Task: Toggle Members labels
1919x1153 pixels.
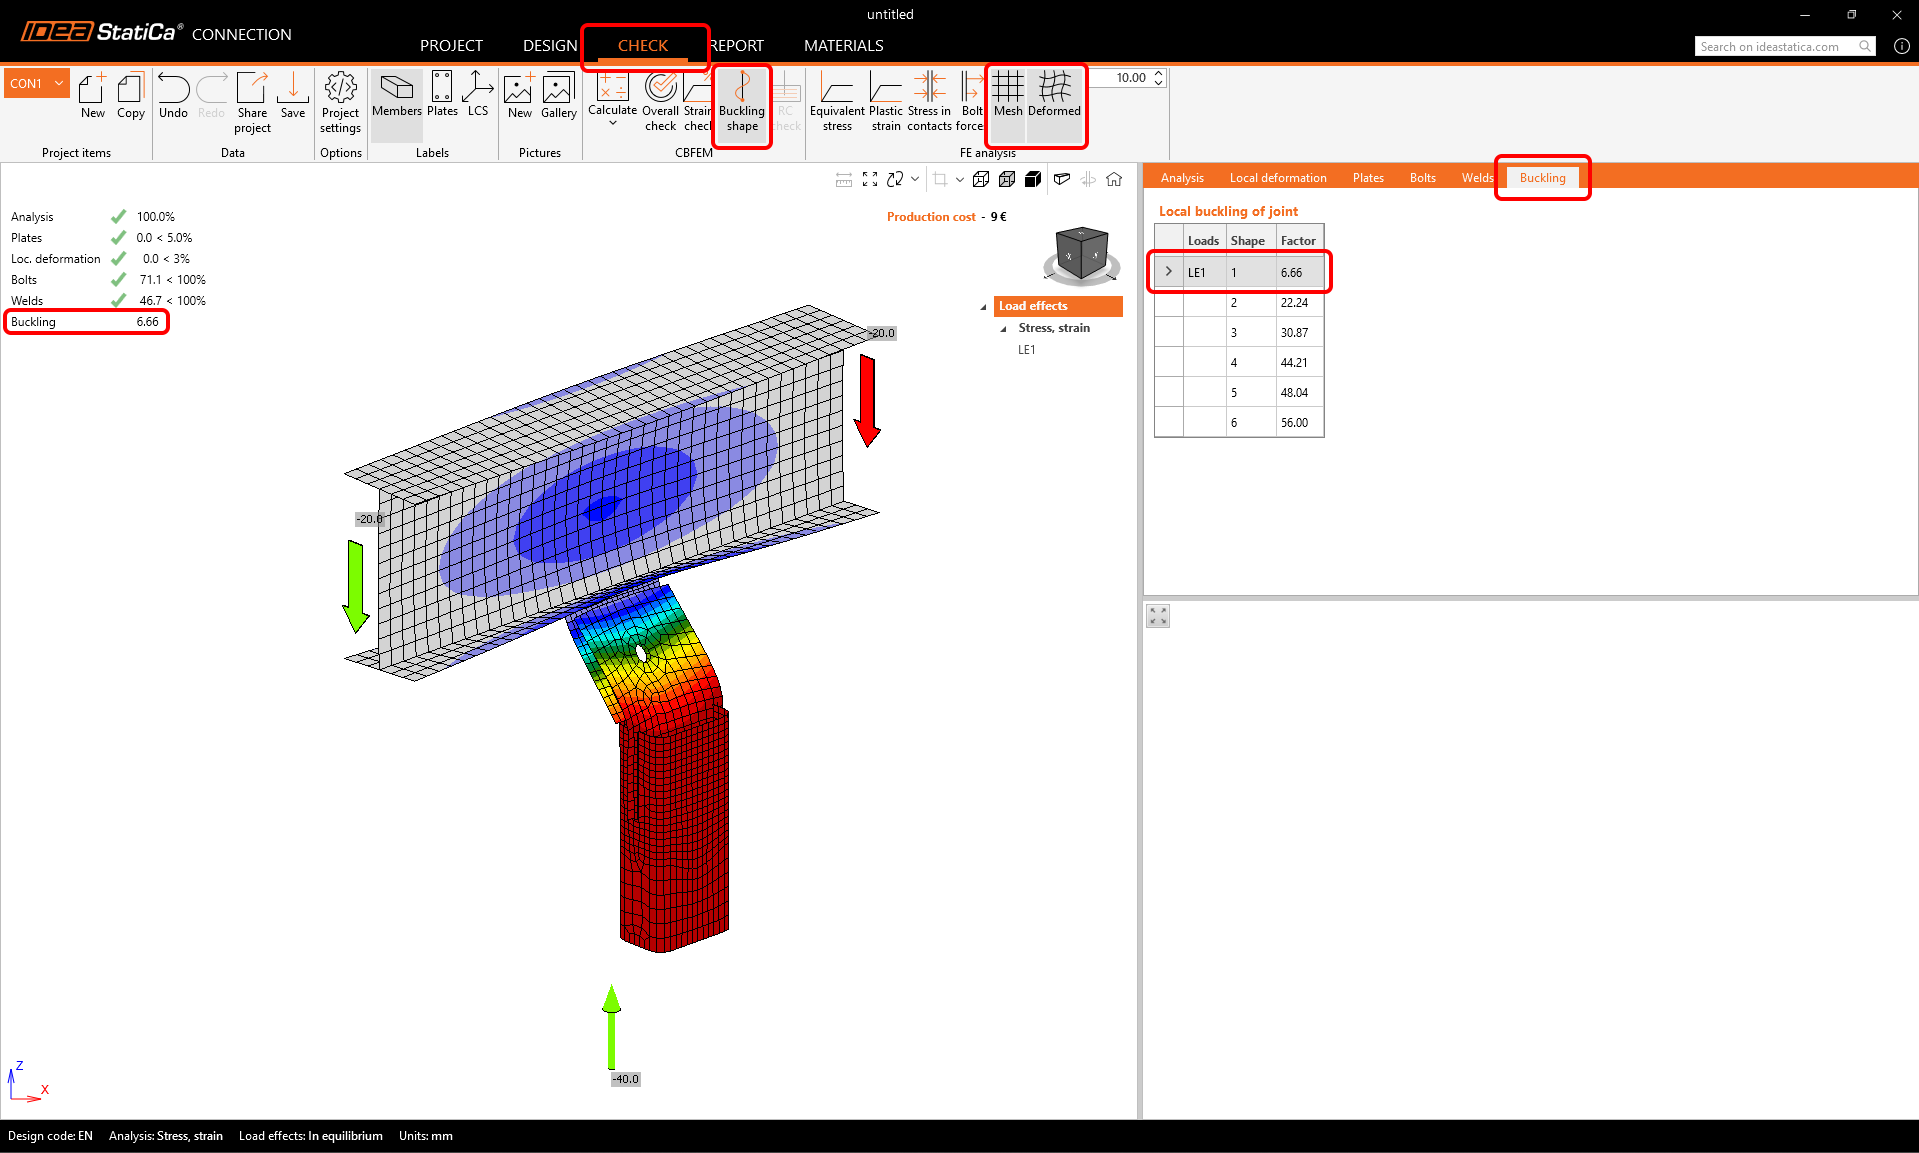Action: pyautogui.click(x=396, y=98)
